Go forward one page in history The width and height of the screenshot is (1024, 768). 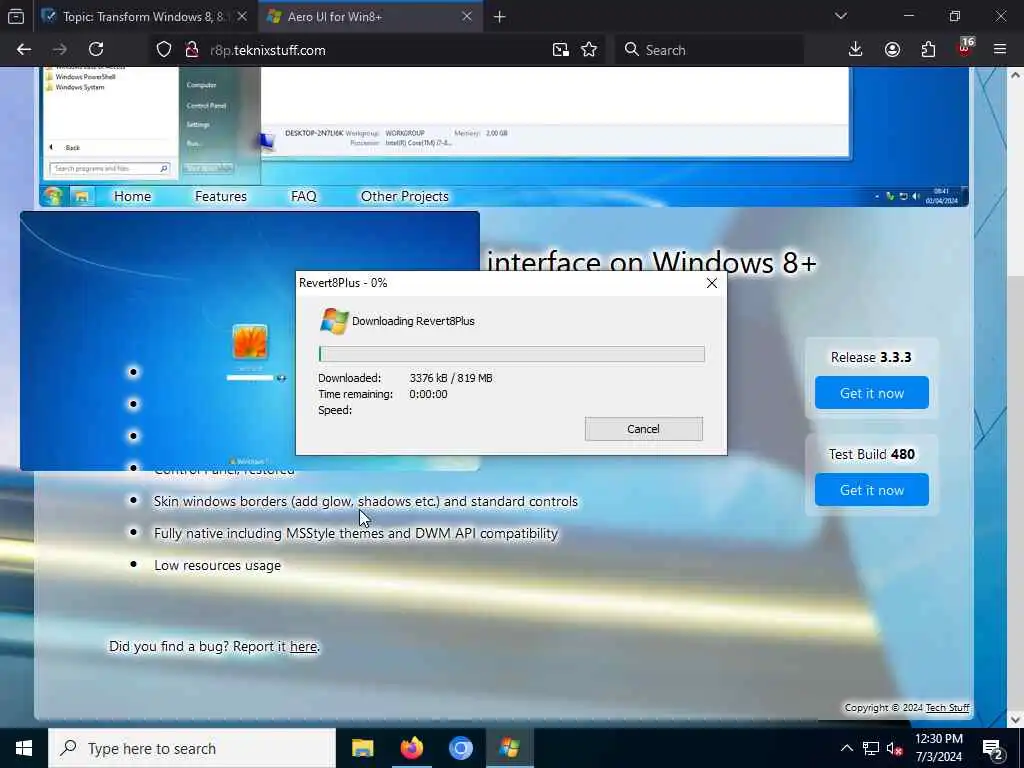click(59, 50)
